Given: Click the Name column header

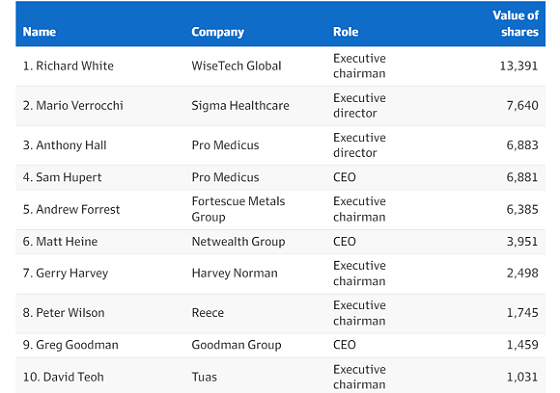Looking at the screenshot, I should tap(39, 32).
